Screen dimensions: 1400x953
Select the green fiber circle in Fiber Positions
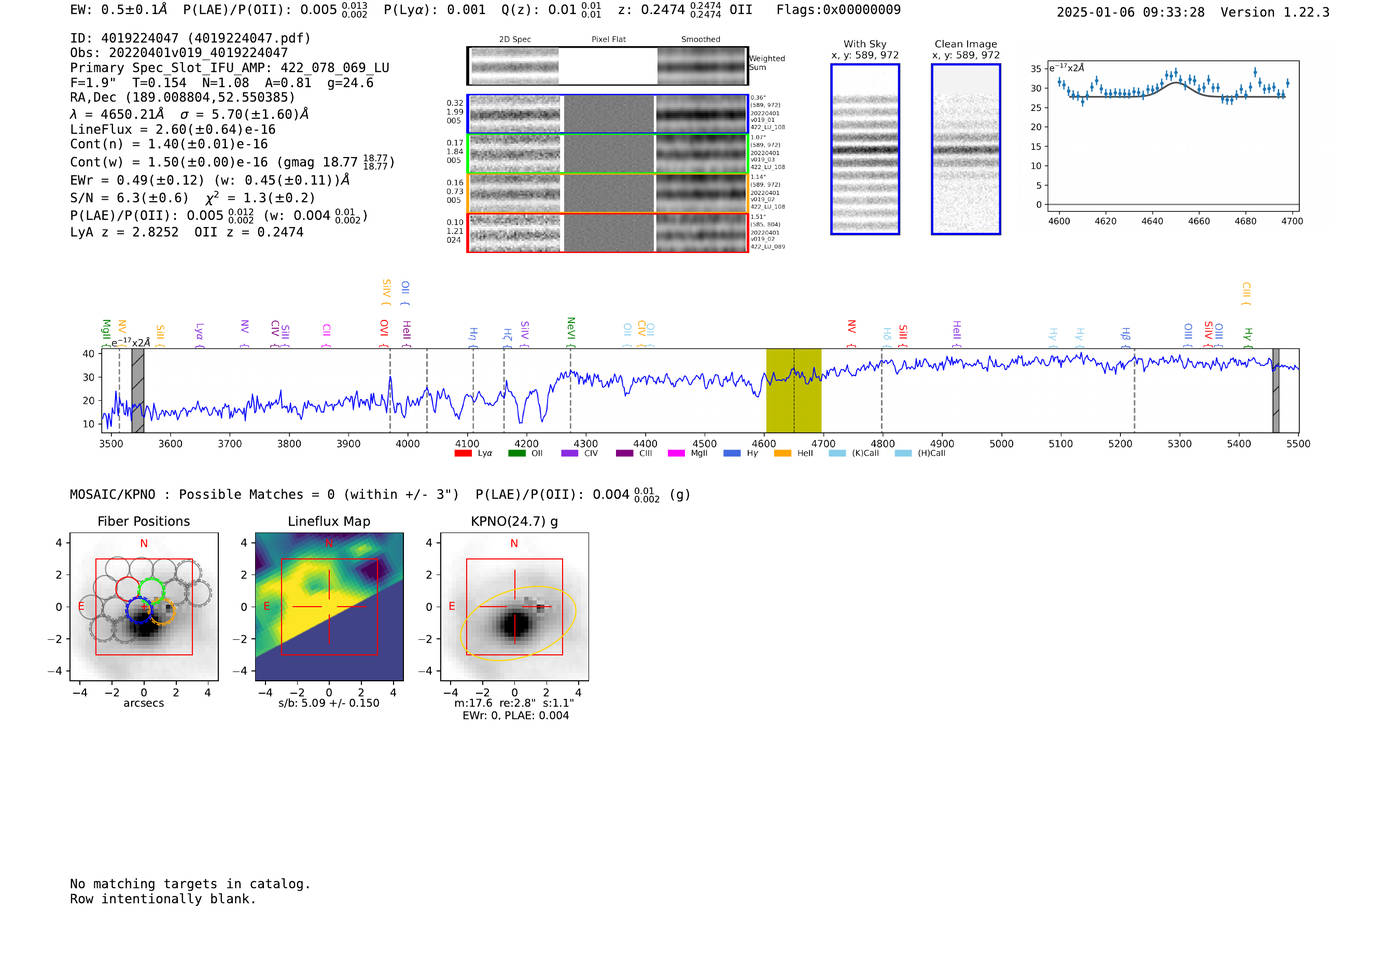[x=152, y=589]
